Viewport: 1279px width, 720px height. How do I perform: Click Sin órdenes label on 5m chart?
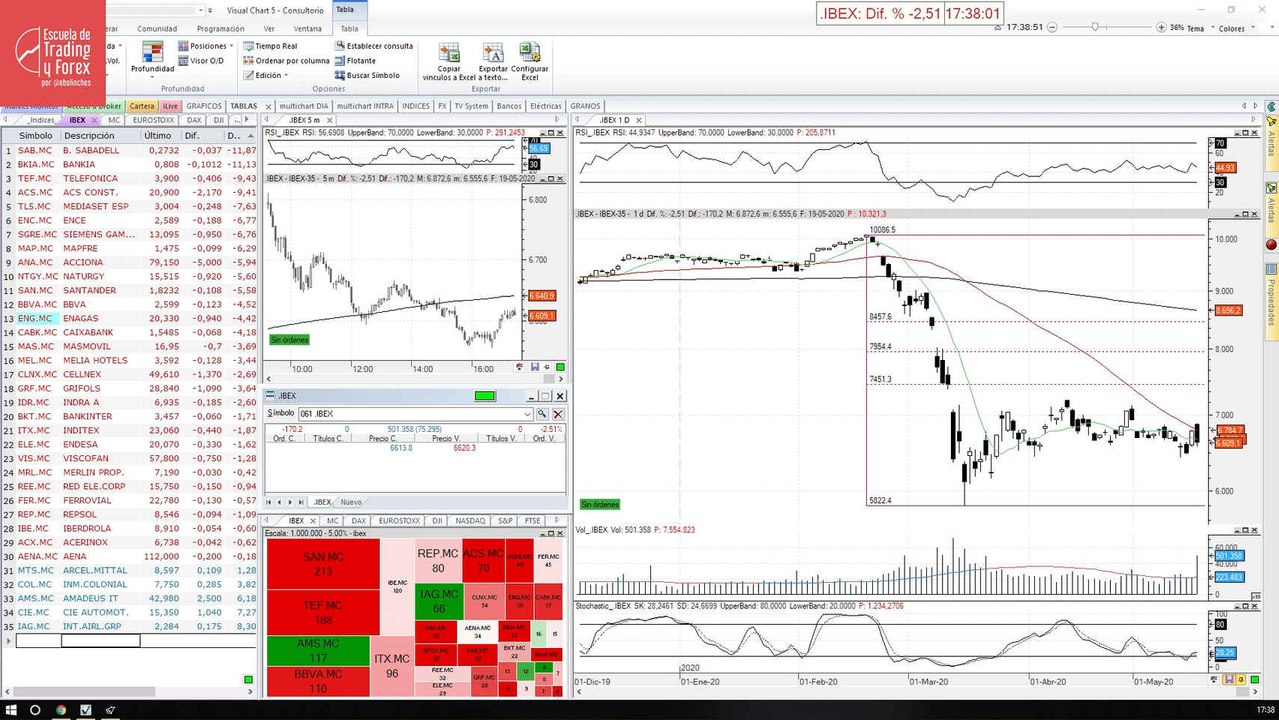click(x=289, y=340)
